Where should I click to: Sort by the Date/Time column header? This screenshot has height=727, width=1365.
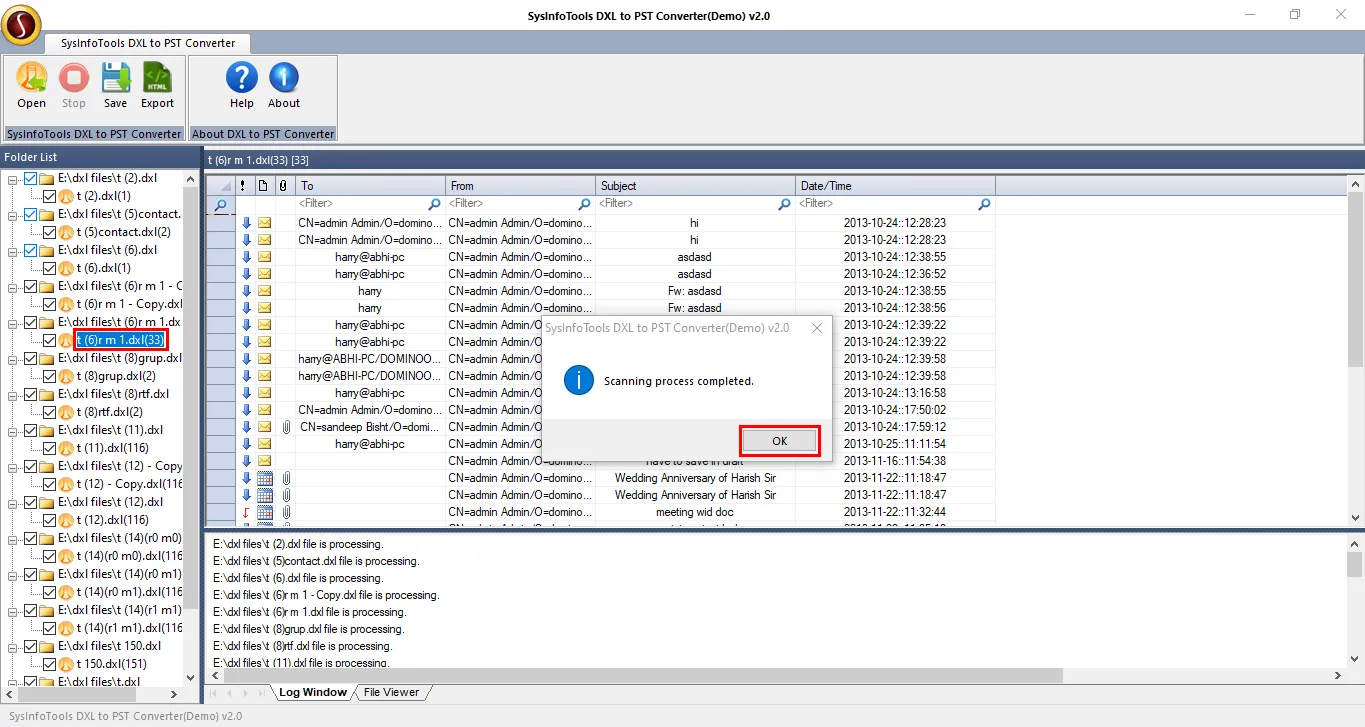pyautogui.click(x=895, y=186)
